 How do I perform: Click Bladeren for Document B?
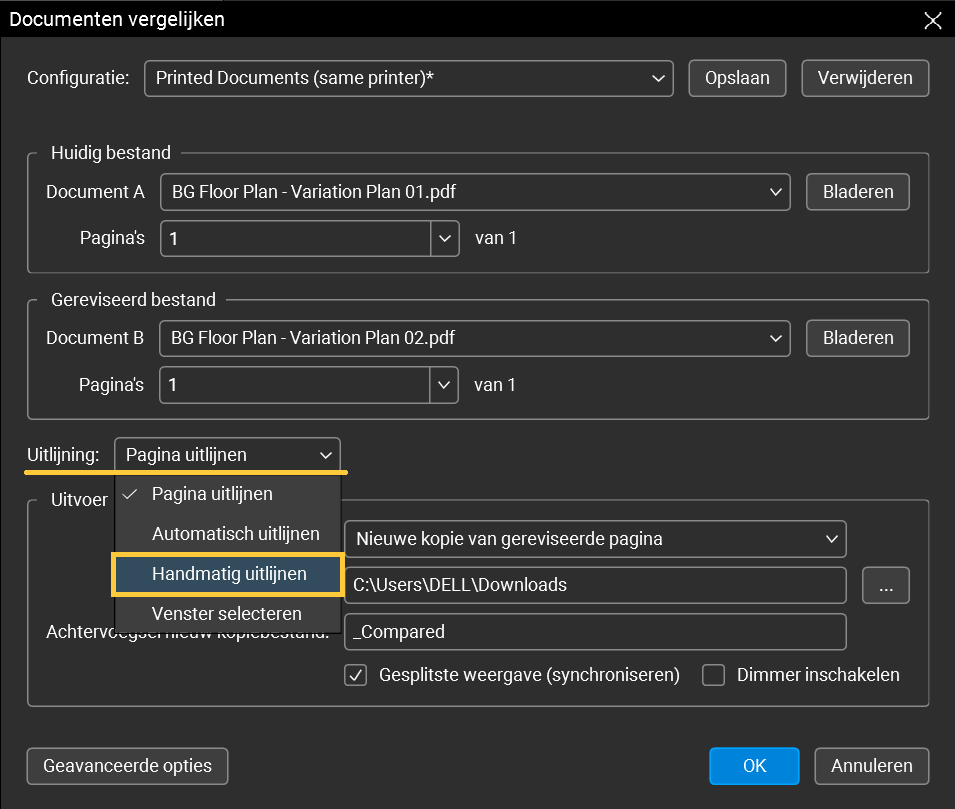click(858, 338)
